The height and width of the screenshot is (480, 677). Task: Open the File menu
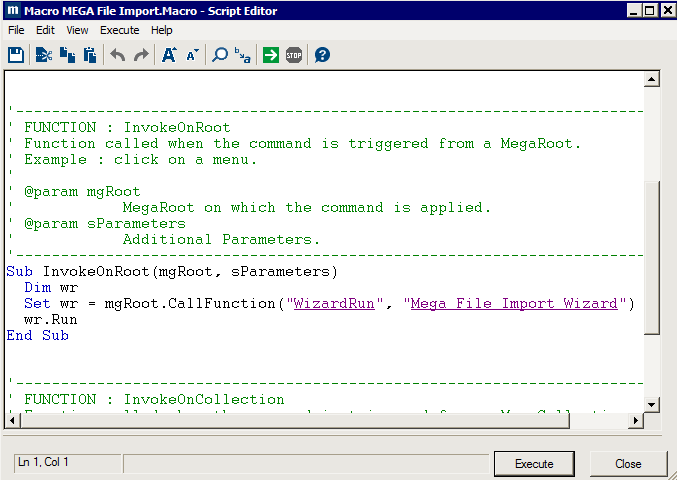(x=16, y=30)
